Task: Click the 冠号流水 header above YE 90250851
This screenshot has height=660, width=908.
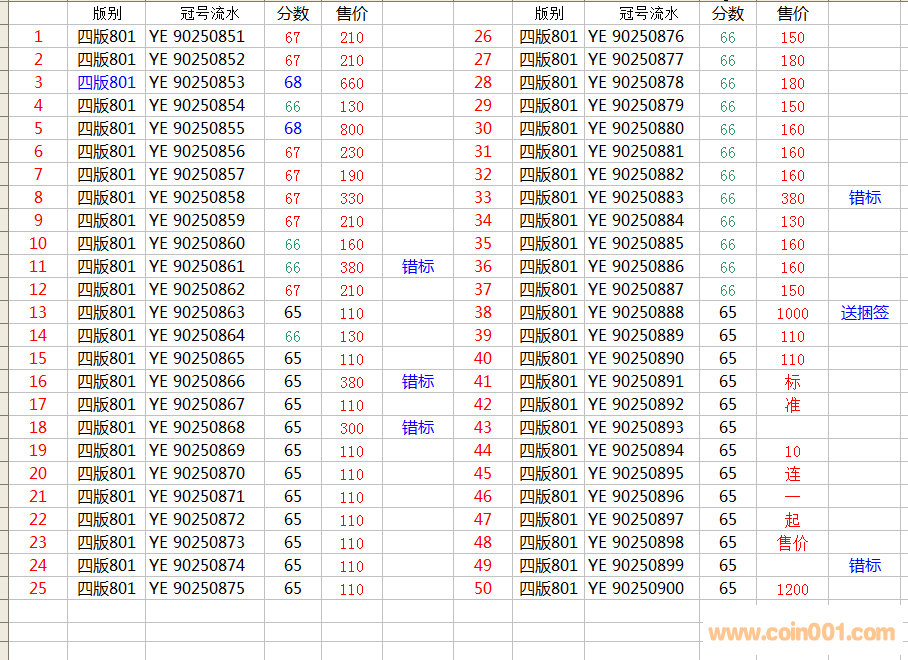Action: tap(204, 13)
